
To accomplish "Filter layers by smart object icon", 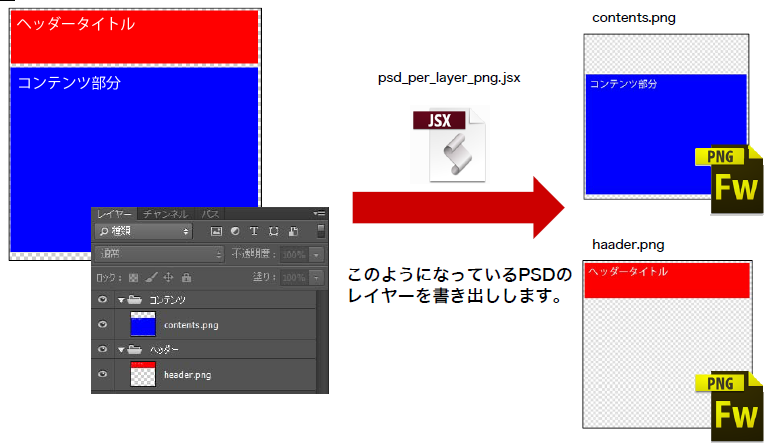I will click(293, 231).
